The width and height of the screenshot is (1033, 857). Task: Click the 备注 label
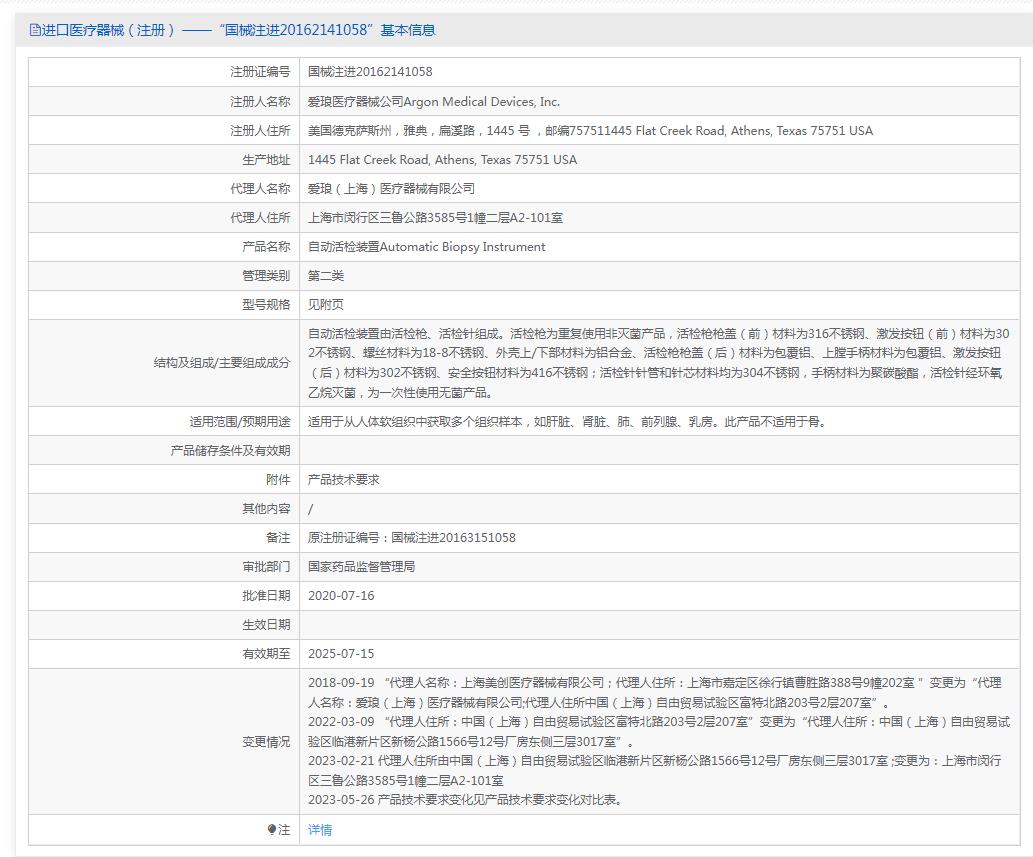point(278,538)
